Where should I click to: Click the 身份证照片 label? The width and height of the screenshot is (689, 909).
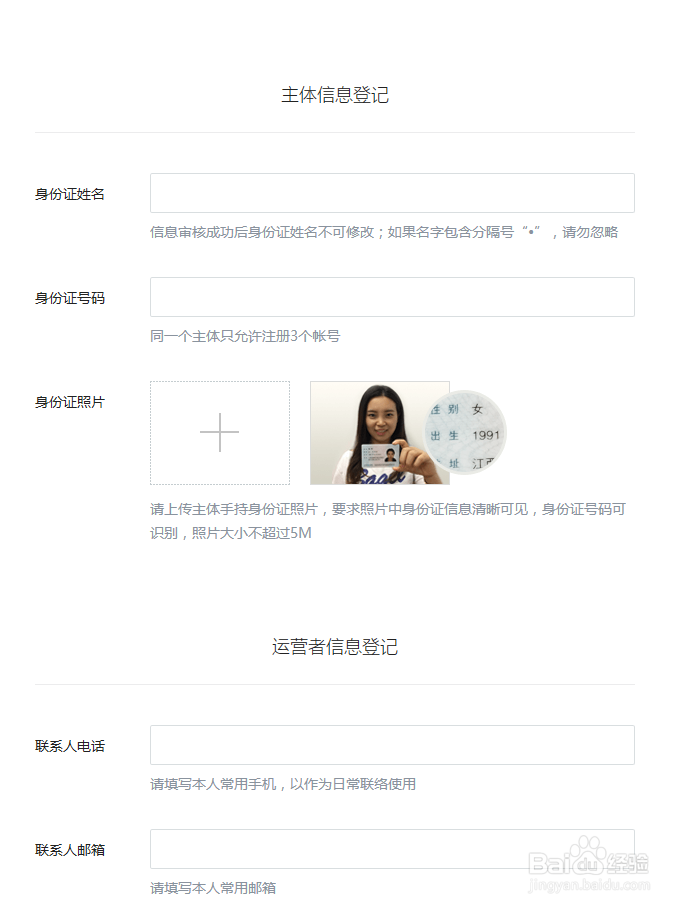click(x=70, y=402)
